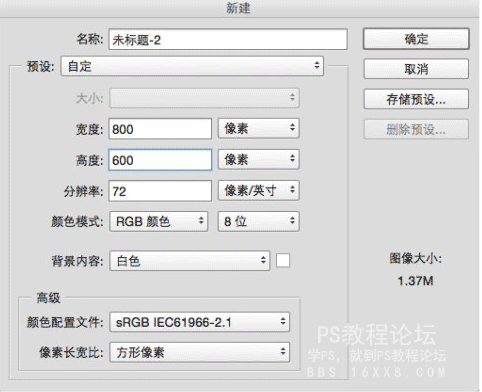Click the 名称: label
This screenshot has height=392, width=482.
click(x=90, y=39)
